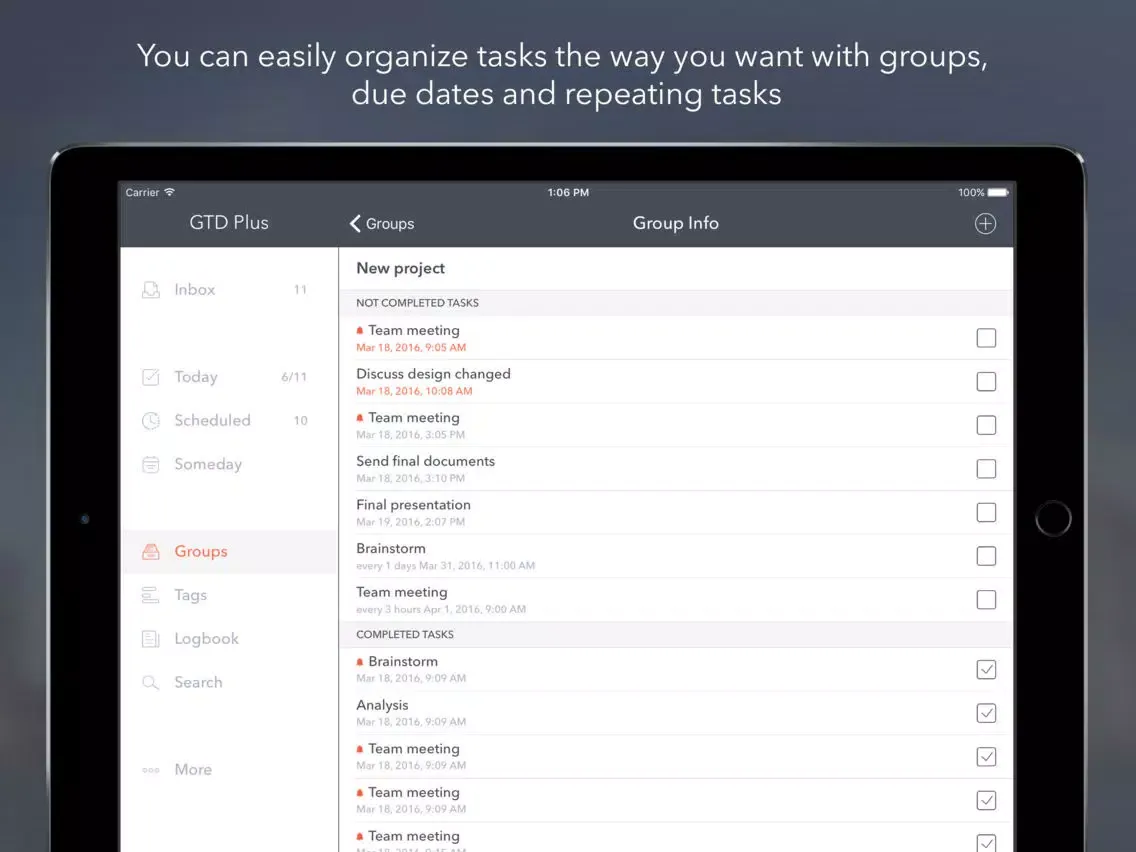Check Team meeting every 3 hours box
Image resolution: width=1136 pixels, height=852 pixels.
coord(986,599)
